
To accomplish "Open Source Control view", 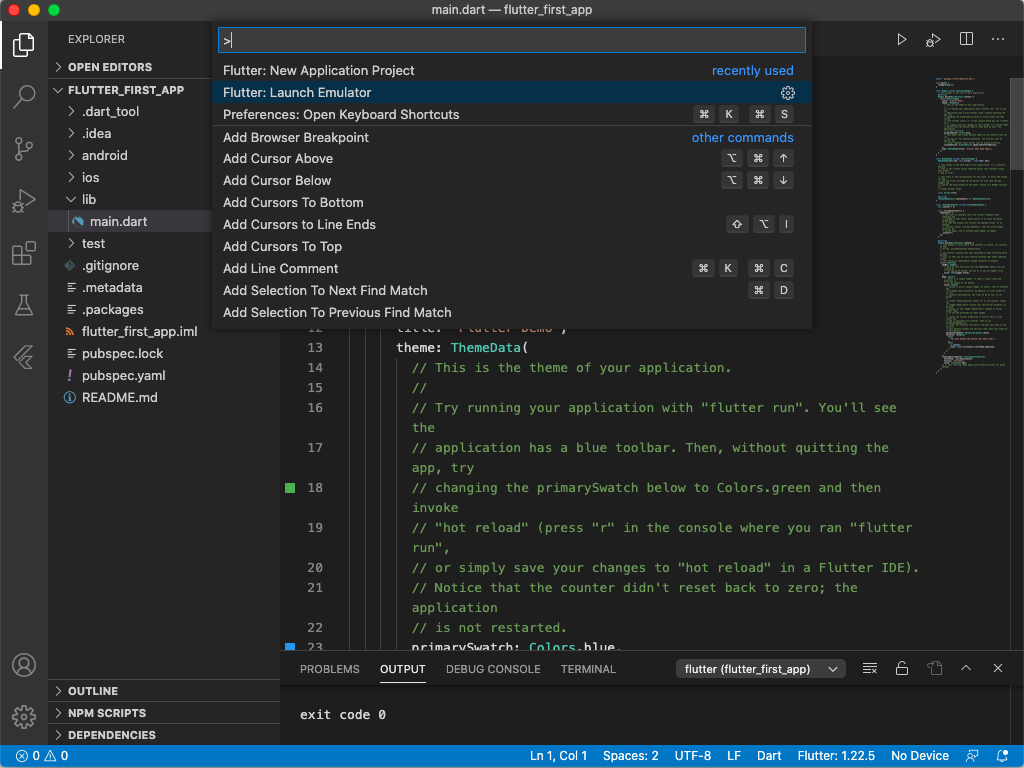I will (24, 149).
